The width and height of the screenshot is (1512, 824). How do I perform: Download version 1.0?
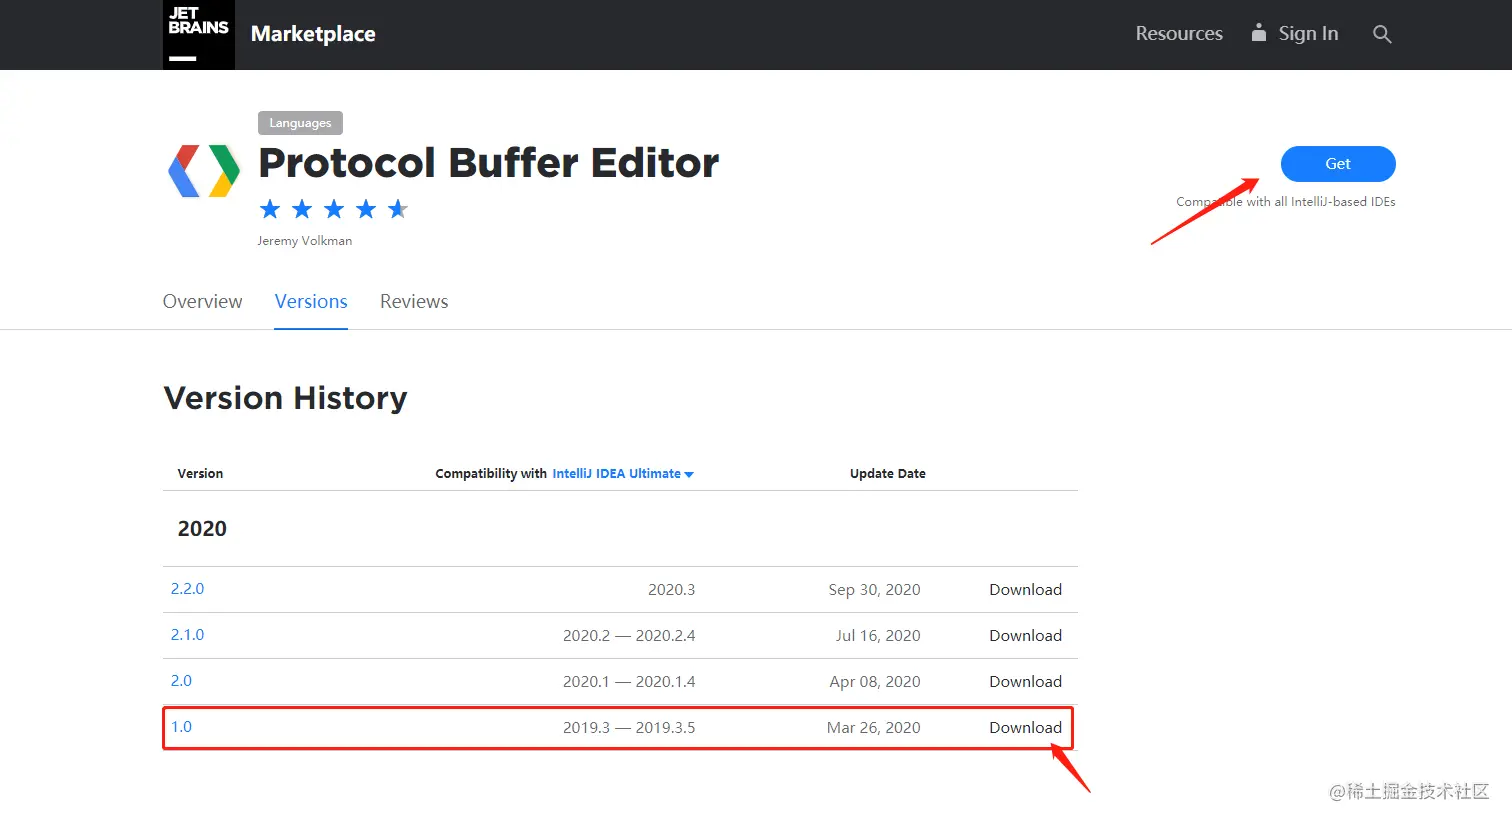[1025, 728]
